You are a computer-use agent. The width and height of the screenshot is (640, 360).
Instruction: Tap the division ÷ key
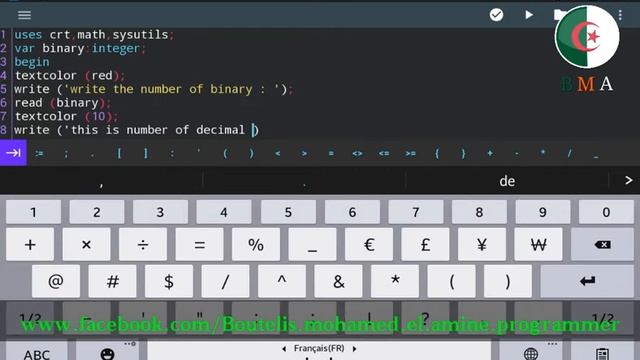143,244
